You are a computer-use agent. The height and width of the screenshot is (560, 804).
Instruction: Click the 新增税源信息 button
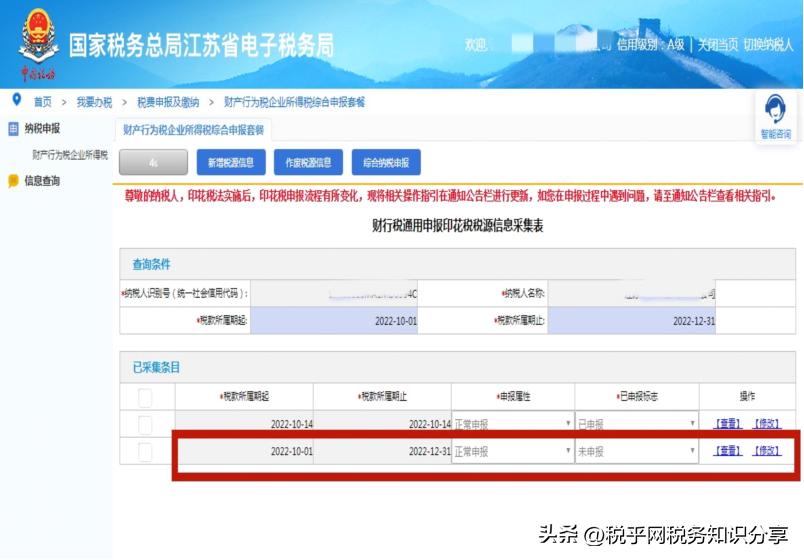pos(231,163)
